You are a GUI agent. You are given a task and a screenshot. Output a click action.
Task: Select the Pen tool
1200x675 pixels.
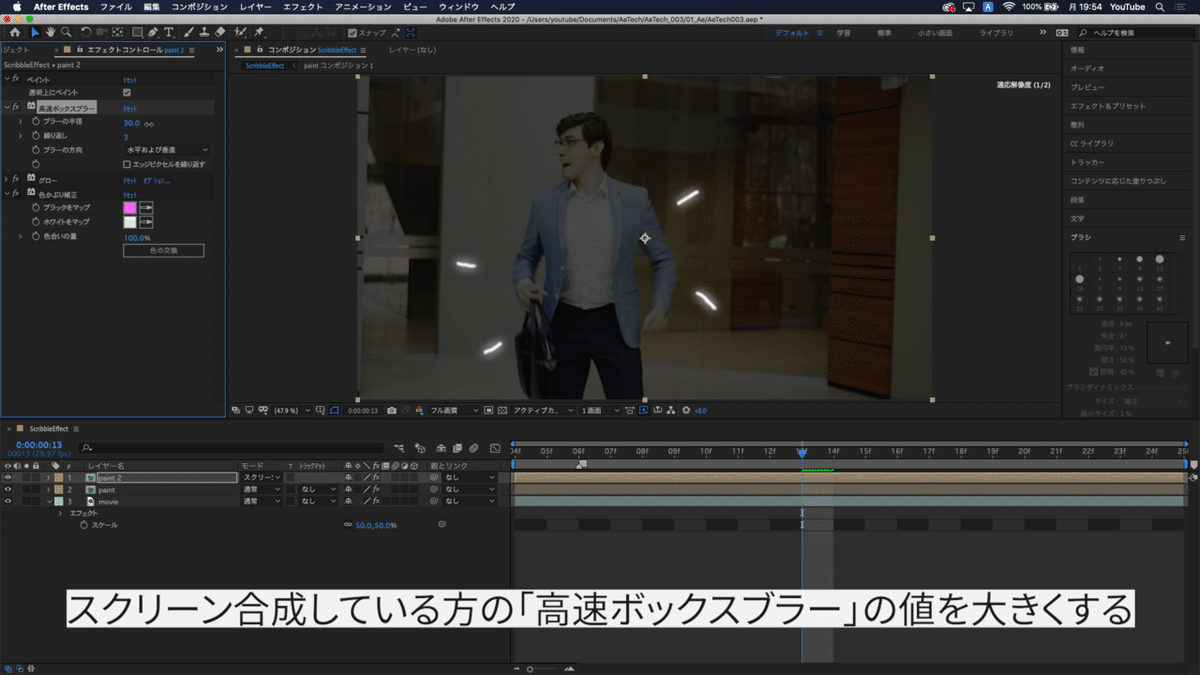point(153,32)
